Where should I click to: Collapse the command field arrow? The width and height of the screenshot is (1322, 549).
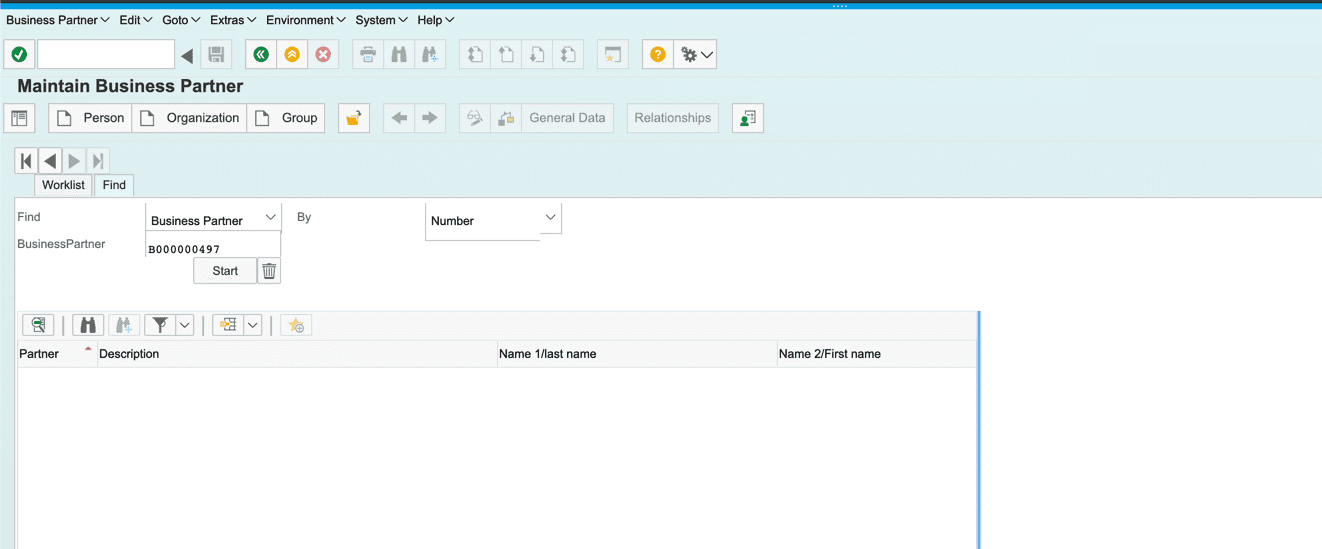[187, 55]
